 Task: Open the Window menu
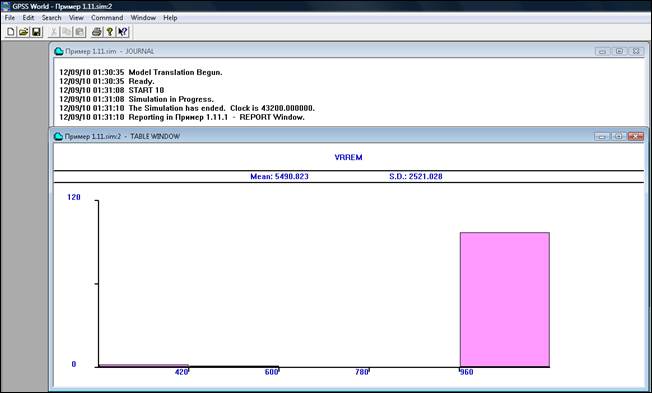point(143,18)
